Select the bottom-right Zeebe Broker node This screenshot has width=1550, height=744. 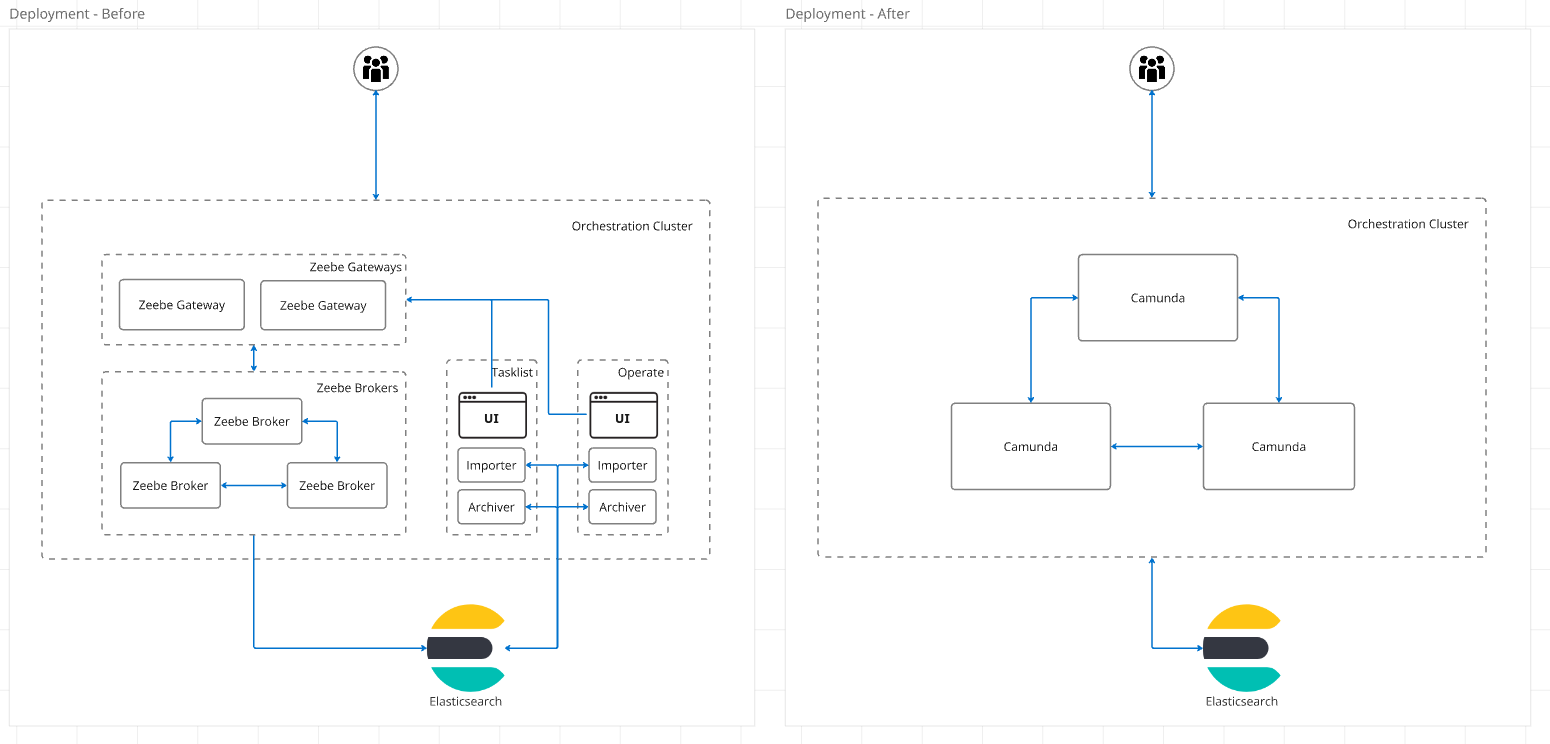pos(337,485)
